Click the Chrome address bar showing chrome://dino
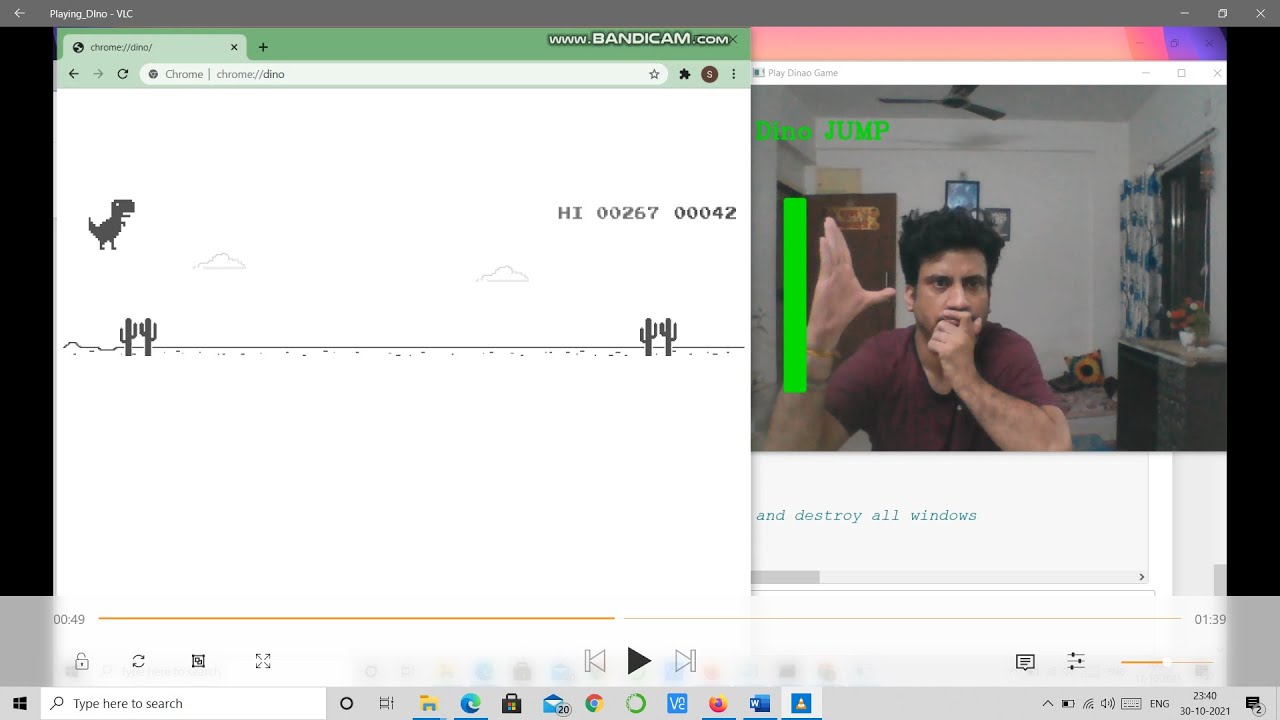Image resolution: width=1280 pixels, height=720 pixels. point(404,74)
